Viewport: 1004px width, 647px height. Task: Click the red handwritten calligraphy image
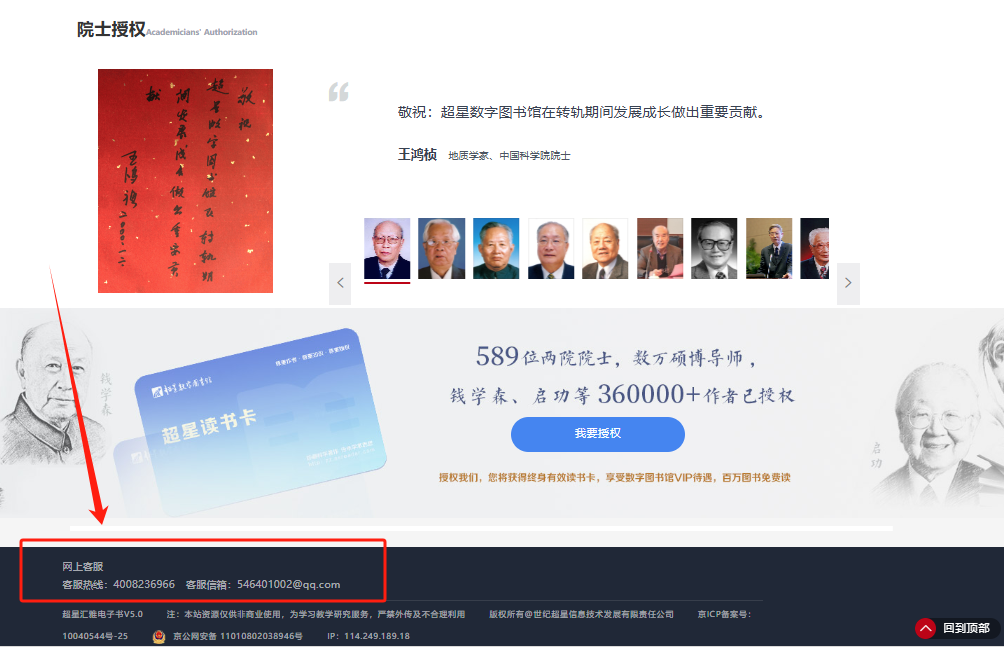[185, 181]
